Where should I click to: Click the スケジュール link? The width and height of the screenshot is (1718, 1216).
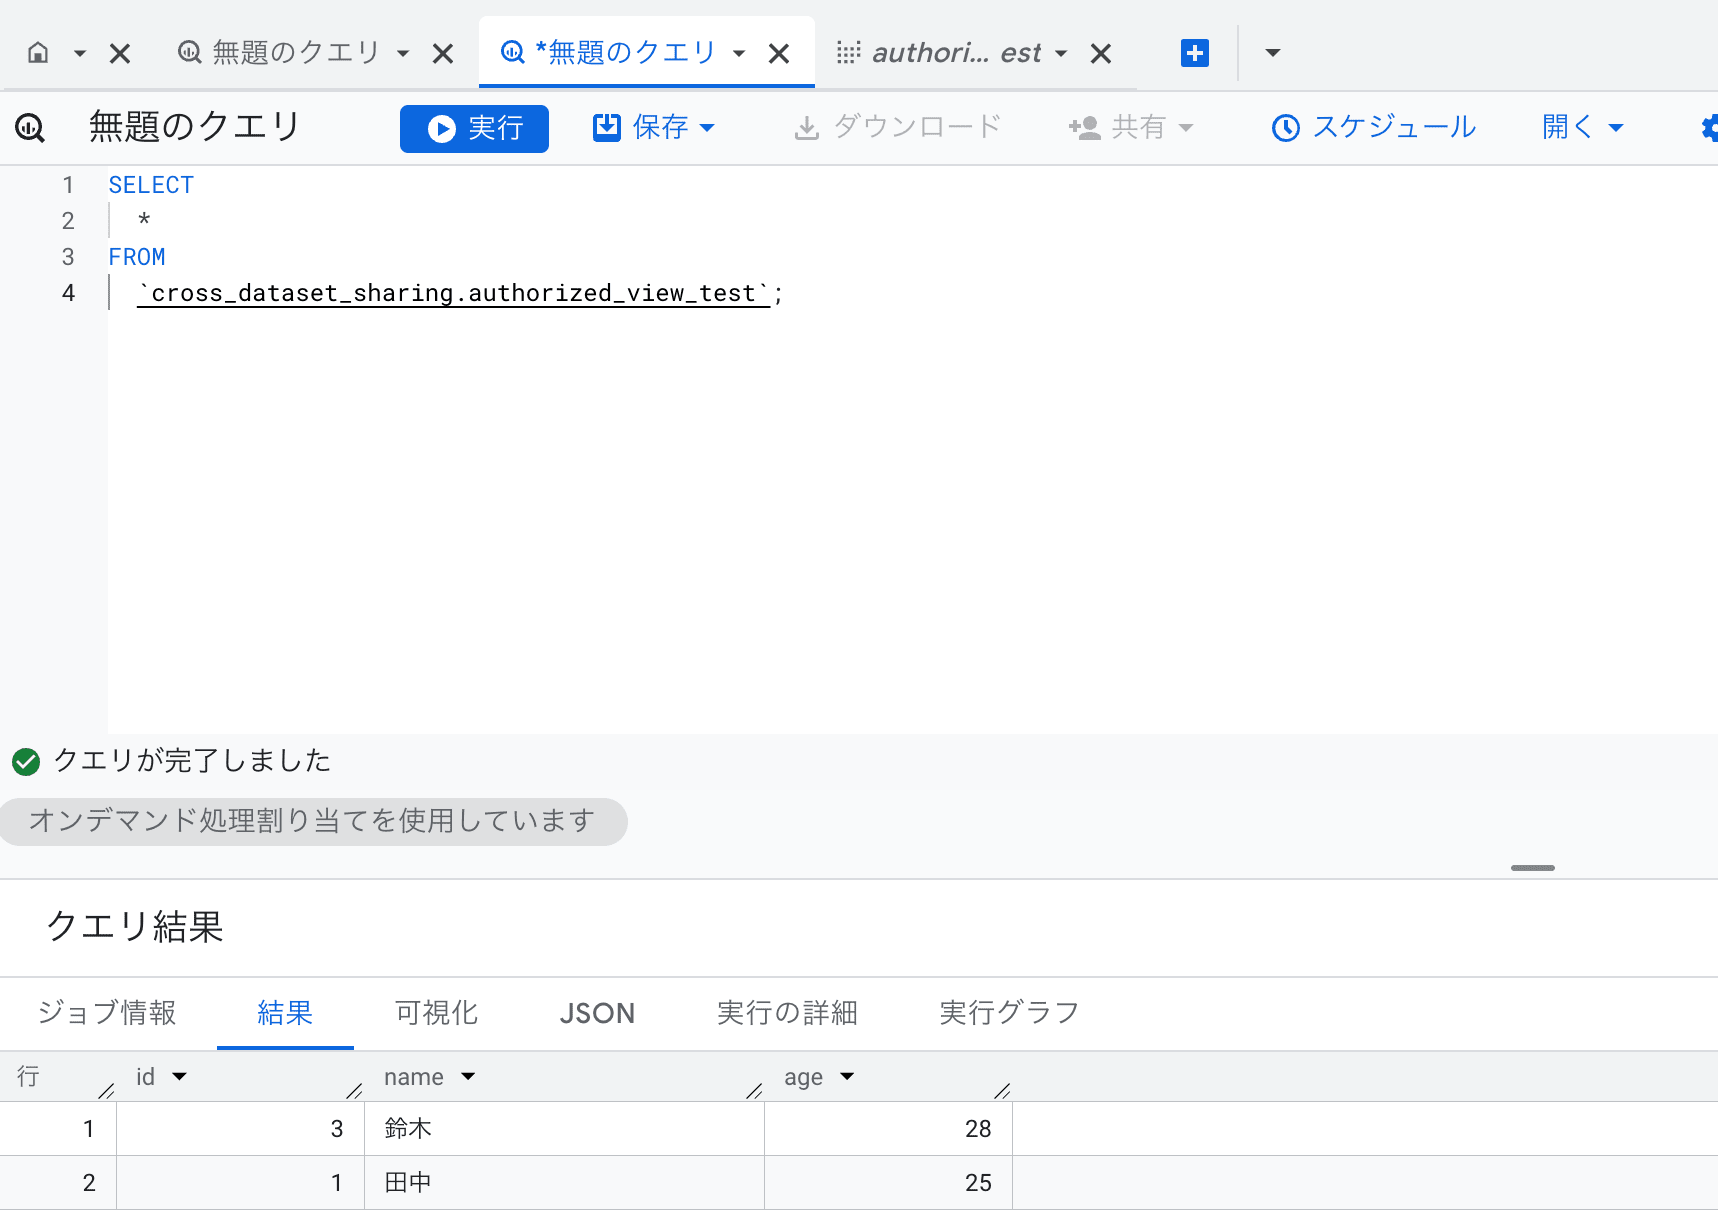(1394, 127)
